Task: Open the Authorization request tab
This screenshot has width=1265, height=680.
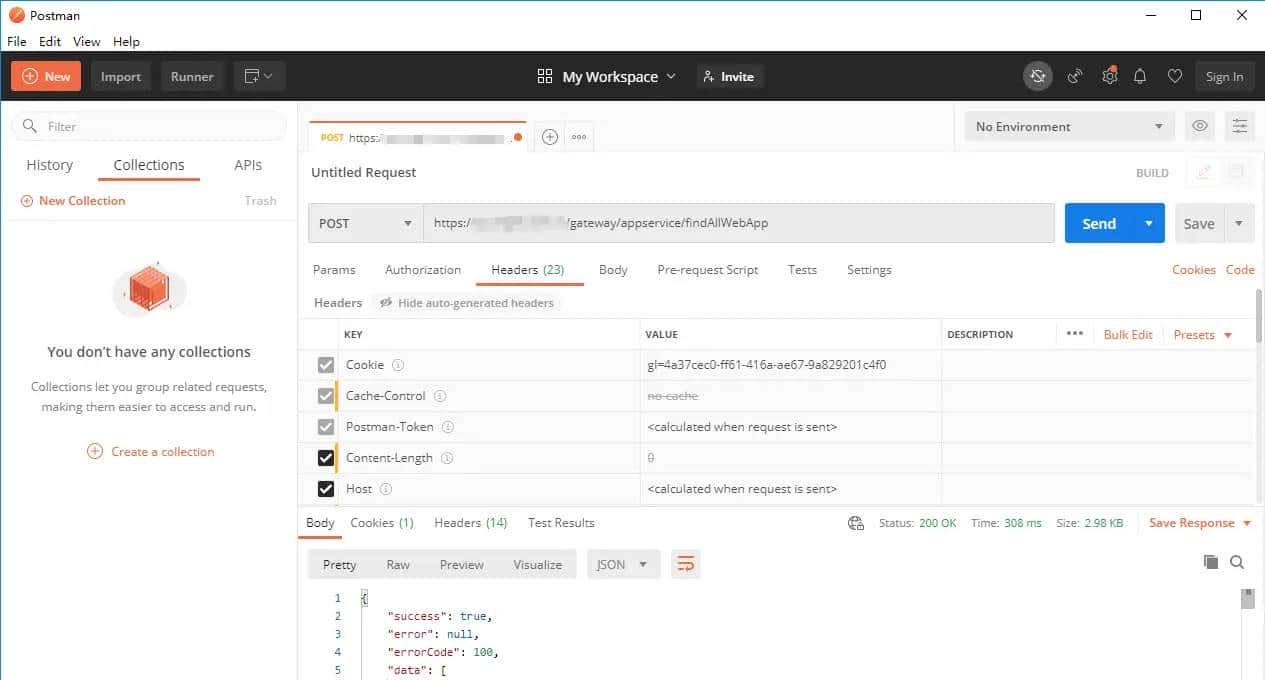Action: pos(423,270)
